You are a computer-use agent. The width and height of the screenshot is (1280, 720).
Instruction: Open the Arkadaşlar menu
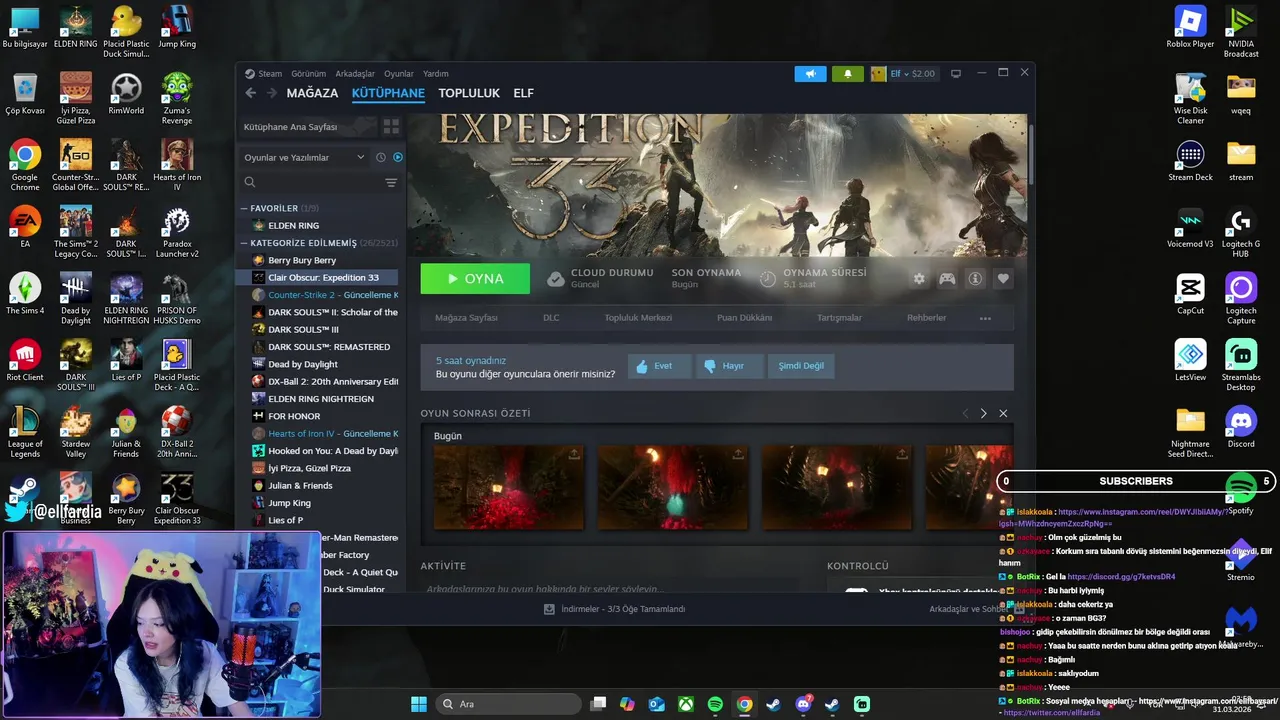click(x=355, y=73)
